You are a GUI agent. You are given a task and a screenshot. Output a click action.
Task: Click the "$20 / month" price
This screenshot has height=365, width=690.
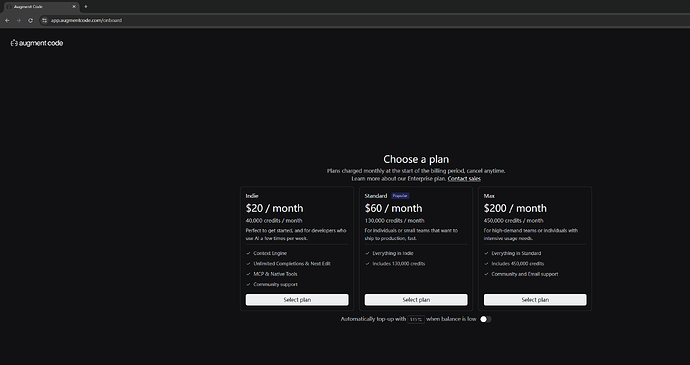pos(275,208)
